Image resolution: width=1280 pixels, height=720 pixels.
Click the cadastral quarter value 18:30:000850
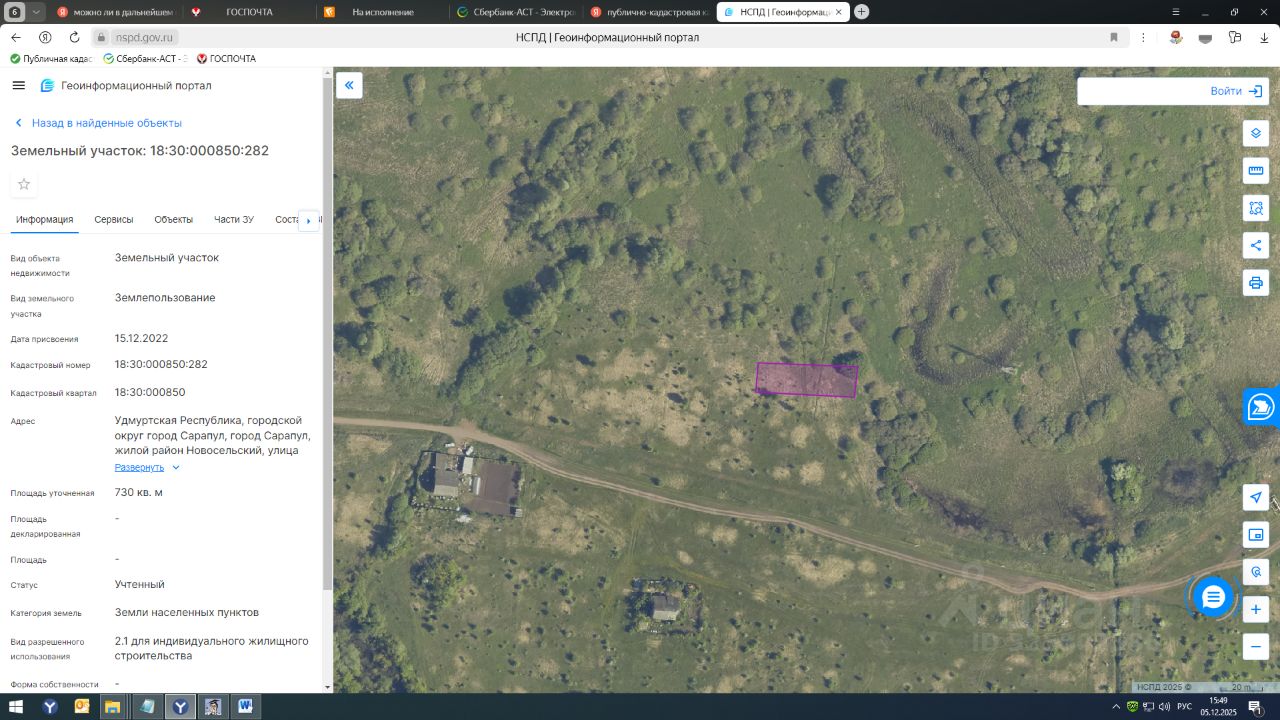click(x=150, y=392)
